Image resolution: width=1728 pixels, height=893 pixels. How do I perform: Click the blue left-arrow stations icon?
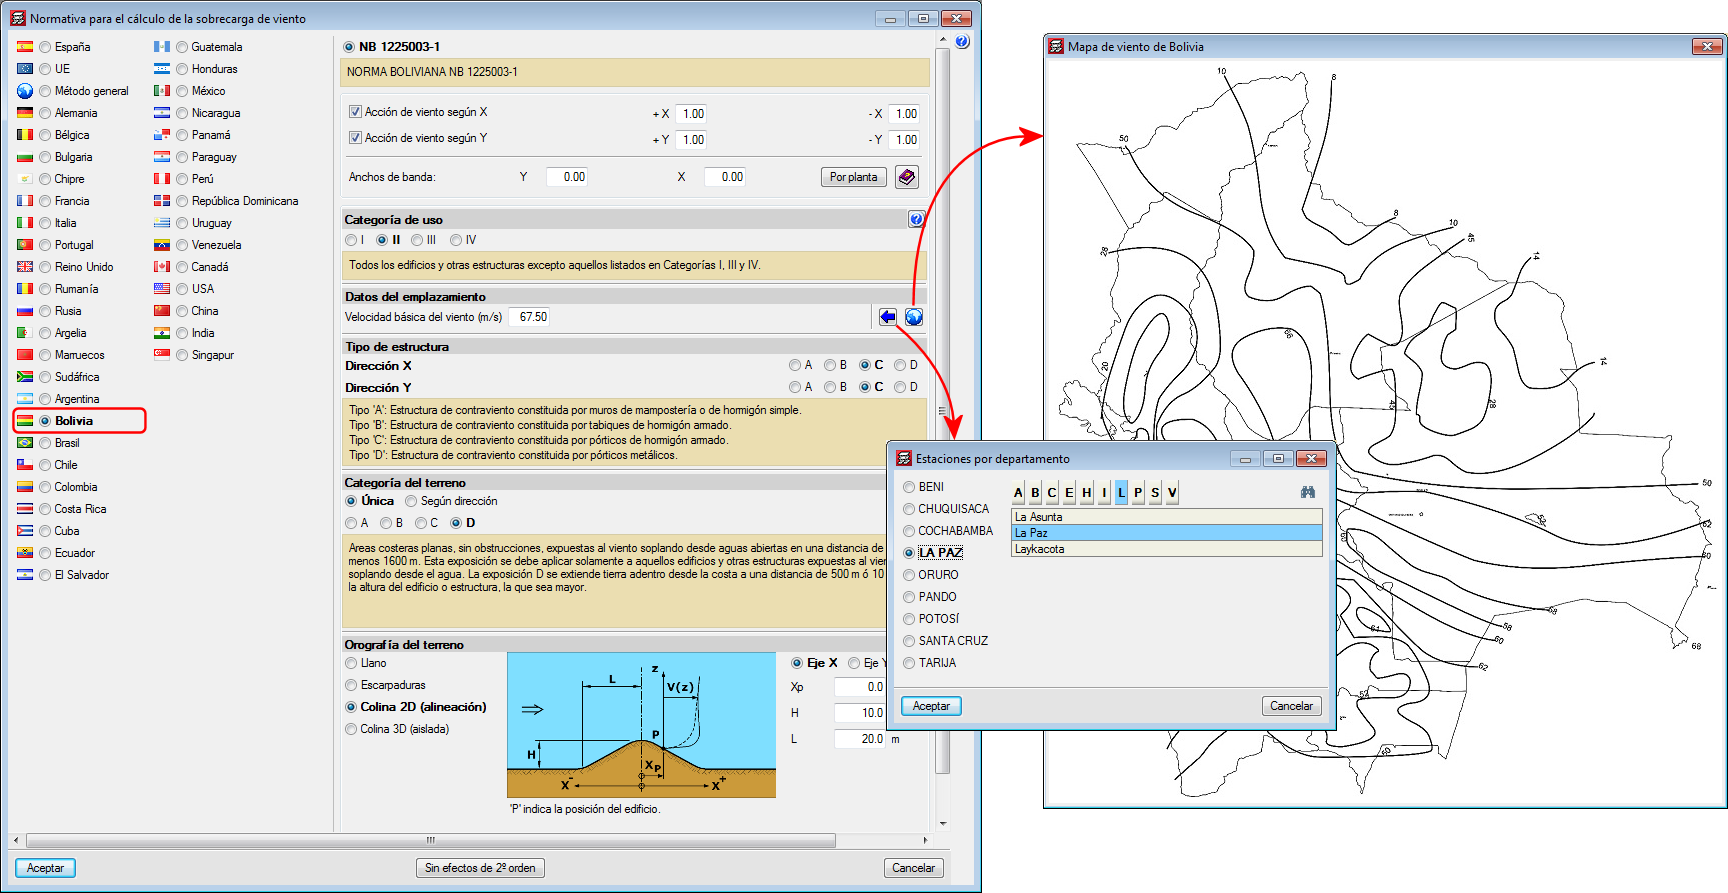pyautogui.click(x=887, y=317)
